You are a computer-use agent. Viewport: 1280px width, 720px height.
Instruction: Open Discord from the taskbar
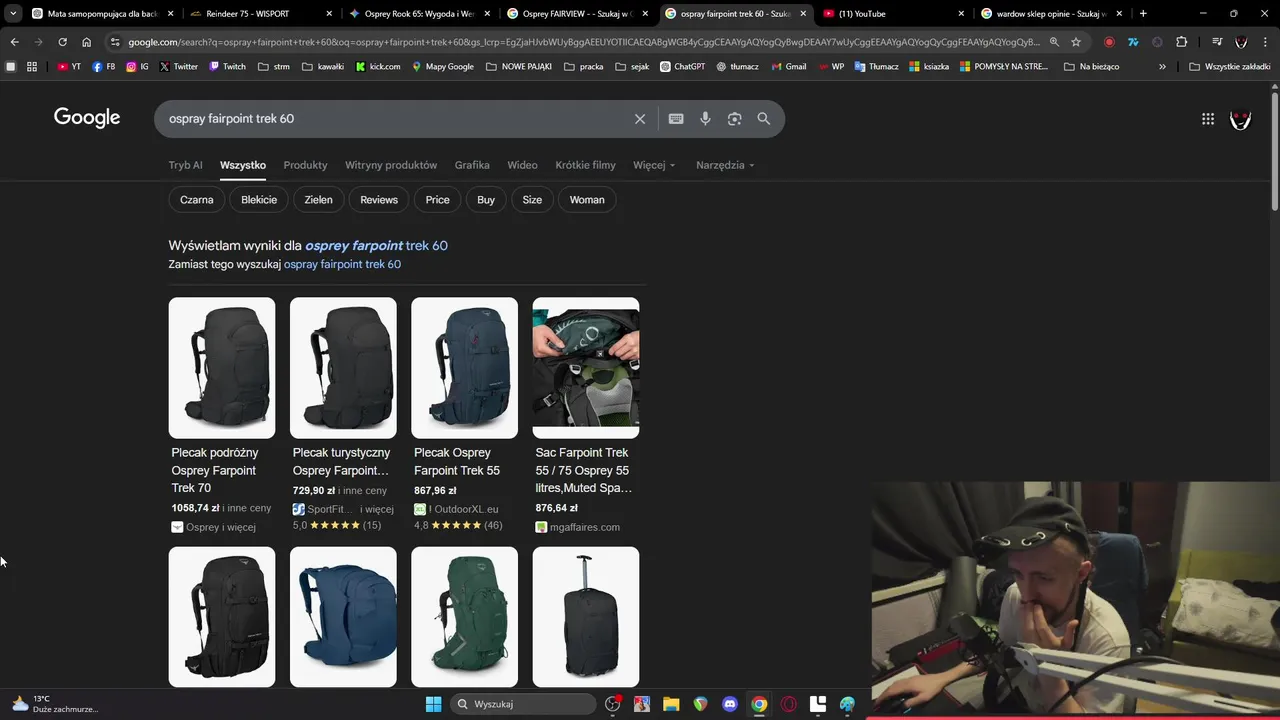click(x=730, y=704)
